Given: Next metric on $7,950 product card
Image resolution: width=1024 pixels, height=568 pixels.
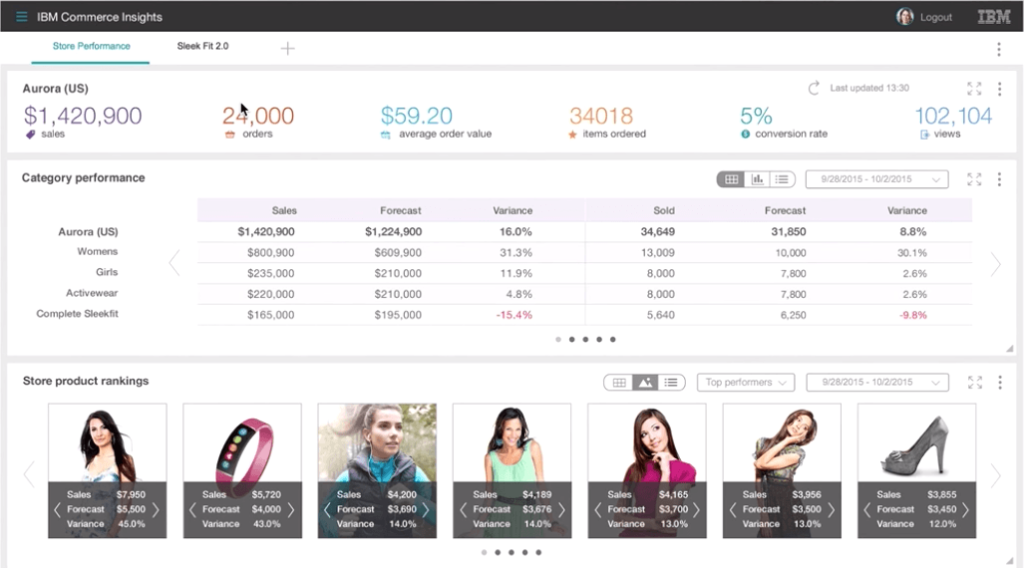Looking at the screenshot, I should 155,510.
